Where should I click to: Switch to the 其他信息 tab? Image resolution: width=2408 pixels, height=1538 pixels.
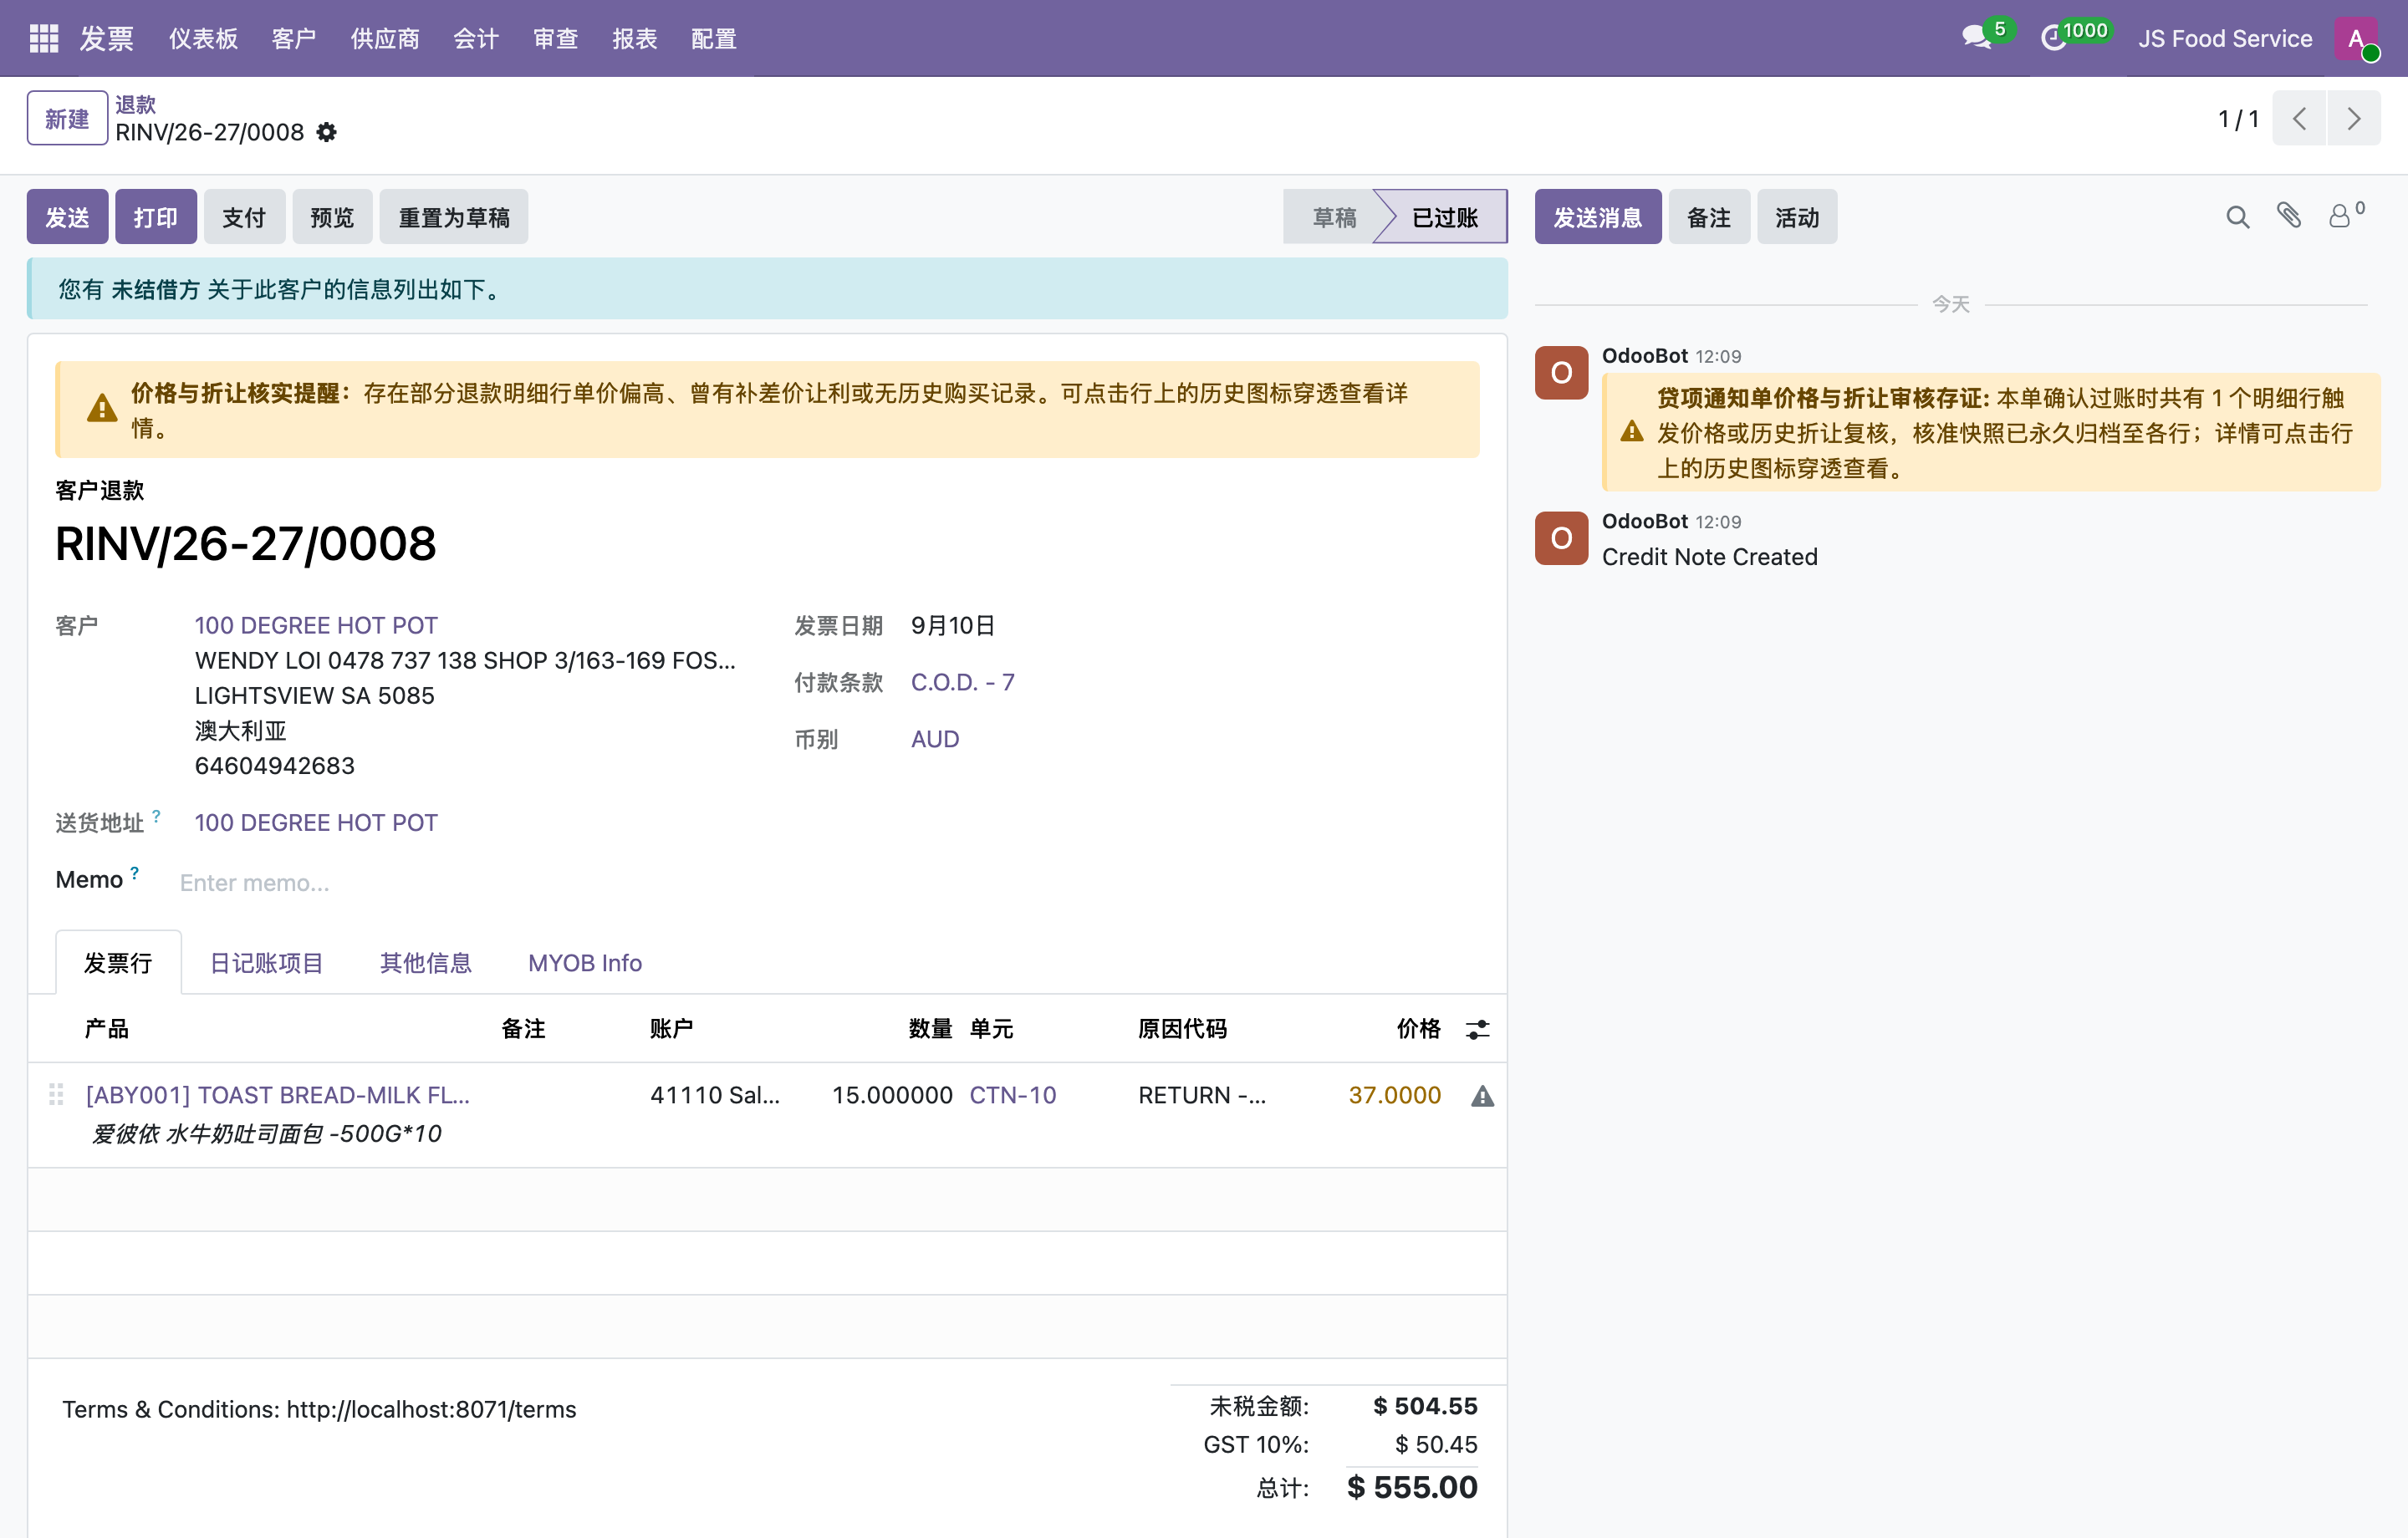point(426,963)
